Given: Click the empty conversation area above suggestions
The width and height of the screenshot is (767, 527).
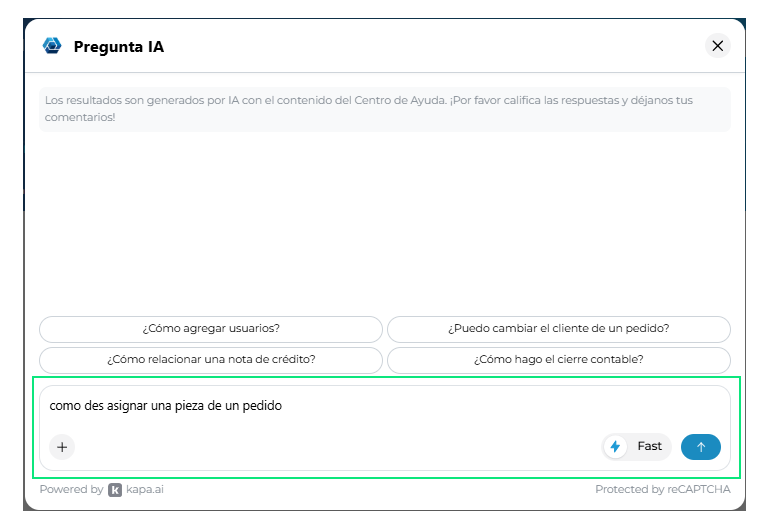Looking at the screenshot, I should tap(385, 223).
